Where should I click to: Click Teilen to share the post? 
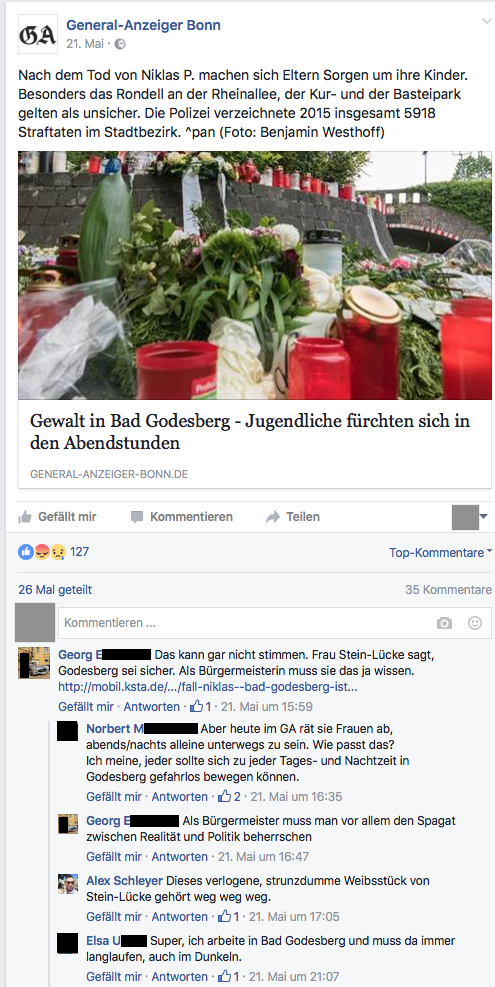click(293, 517)
